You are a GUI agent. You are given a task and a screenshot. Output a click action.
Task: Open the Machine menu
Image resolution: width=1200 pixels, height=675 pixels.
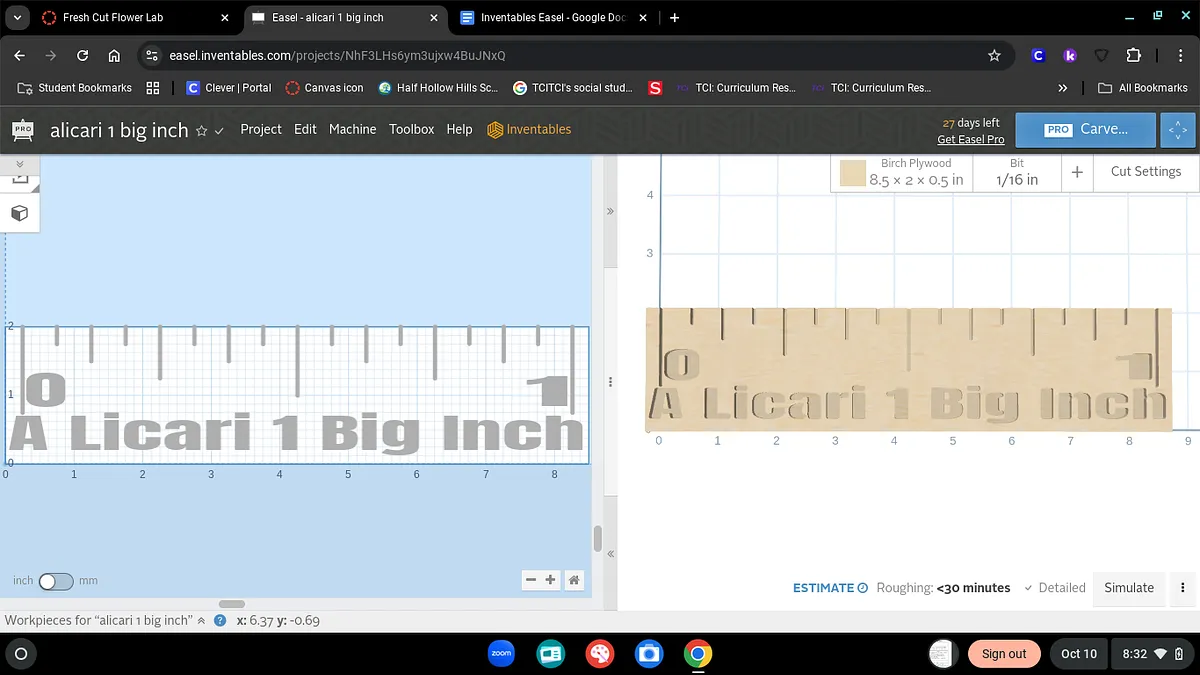click(352, 129)
